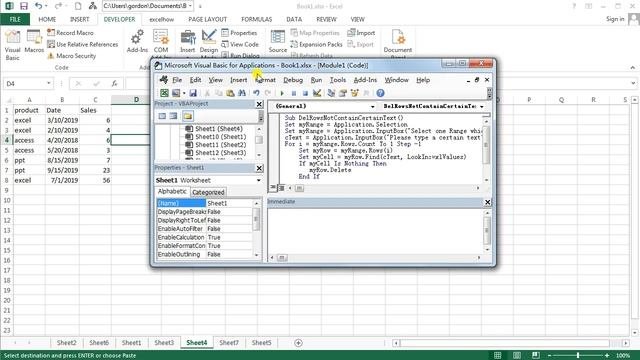This screenshot has width=640, height=360.
Task: Save Book1 from the VBA toolbar
Action: coord(193,93)
